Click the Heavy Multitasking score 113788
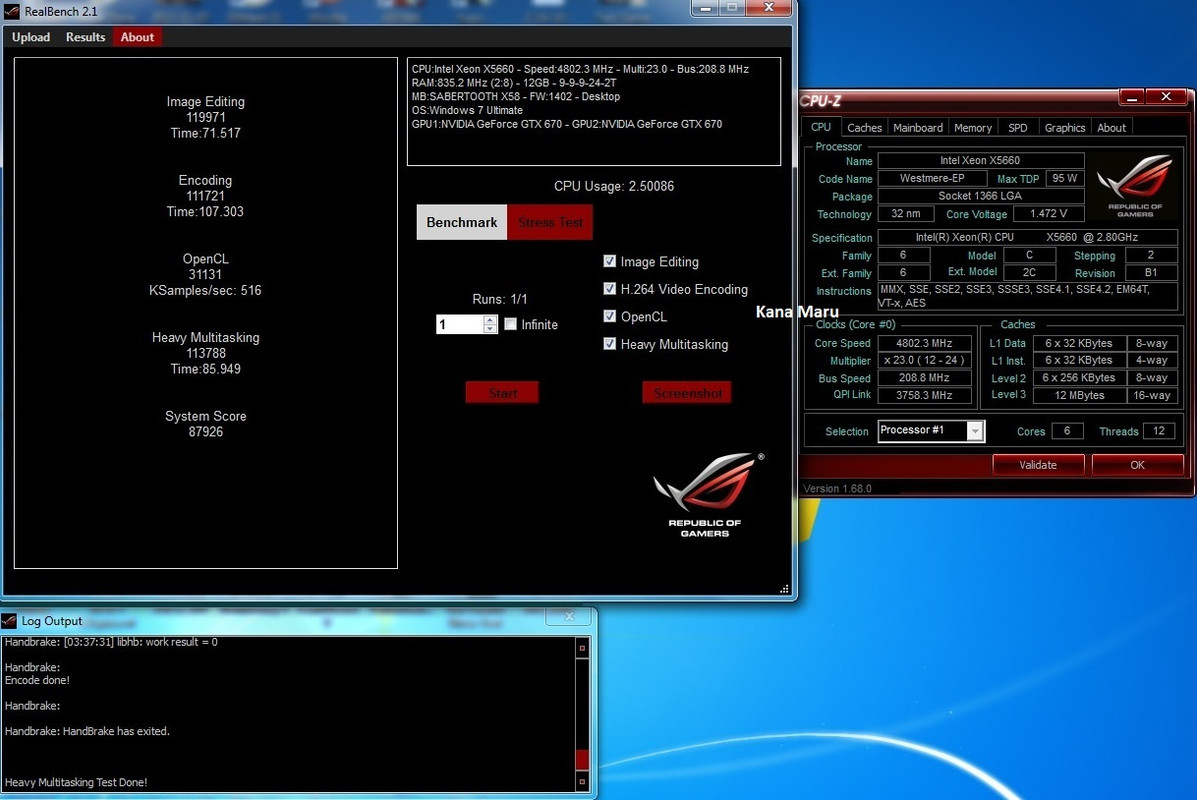Screen dimensions: 1197x800 (205, 353)
